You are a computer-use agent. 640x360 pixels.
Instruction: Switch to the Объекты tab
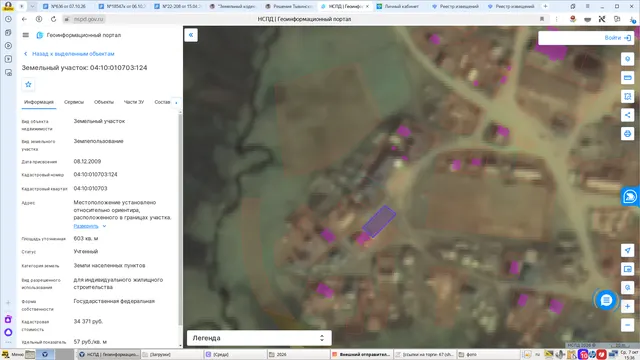click(104, 102)
